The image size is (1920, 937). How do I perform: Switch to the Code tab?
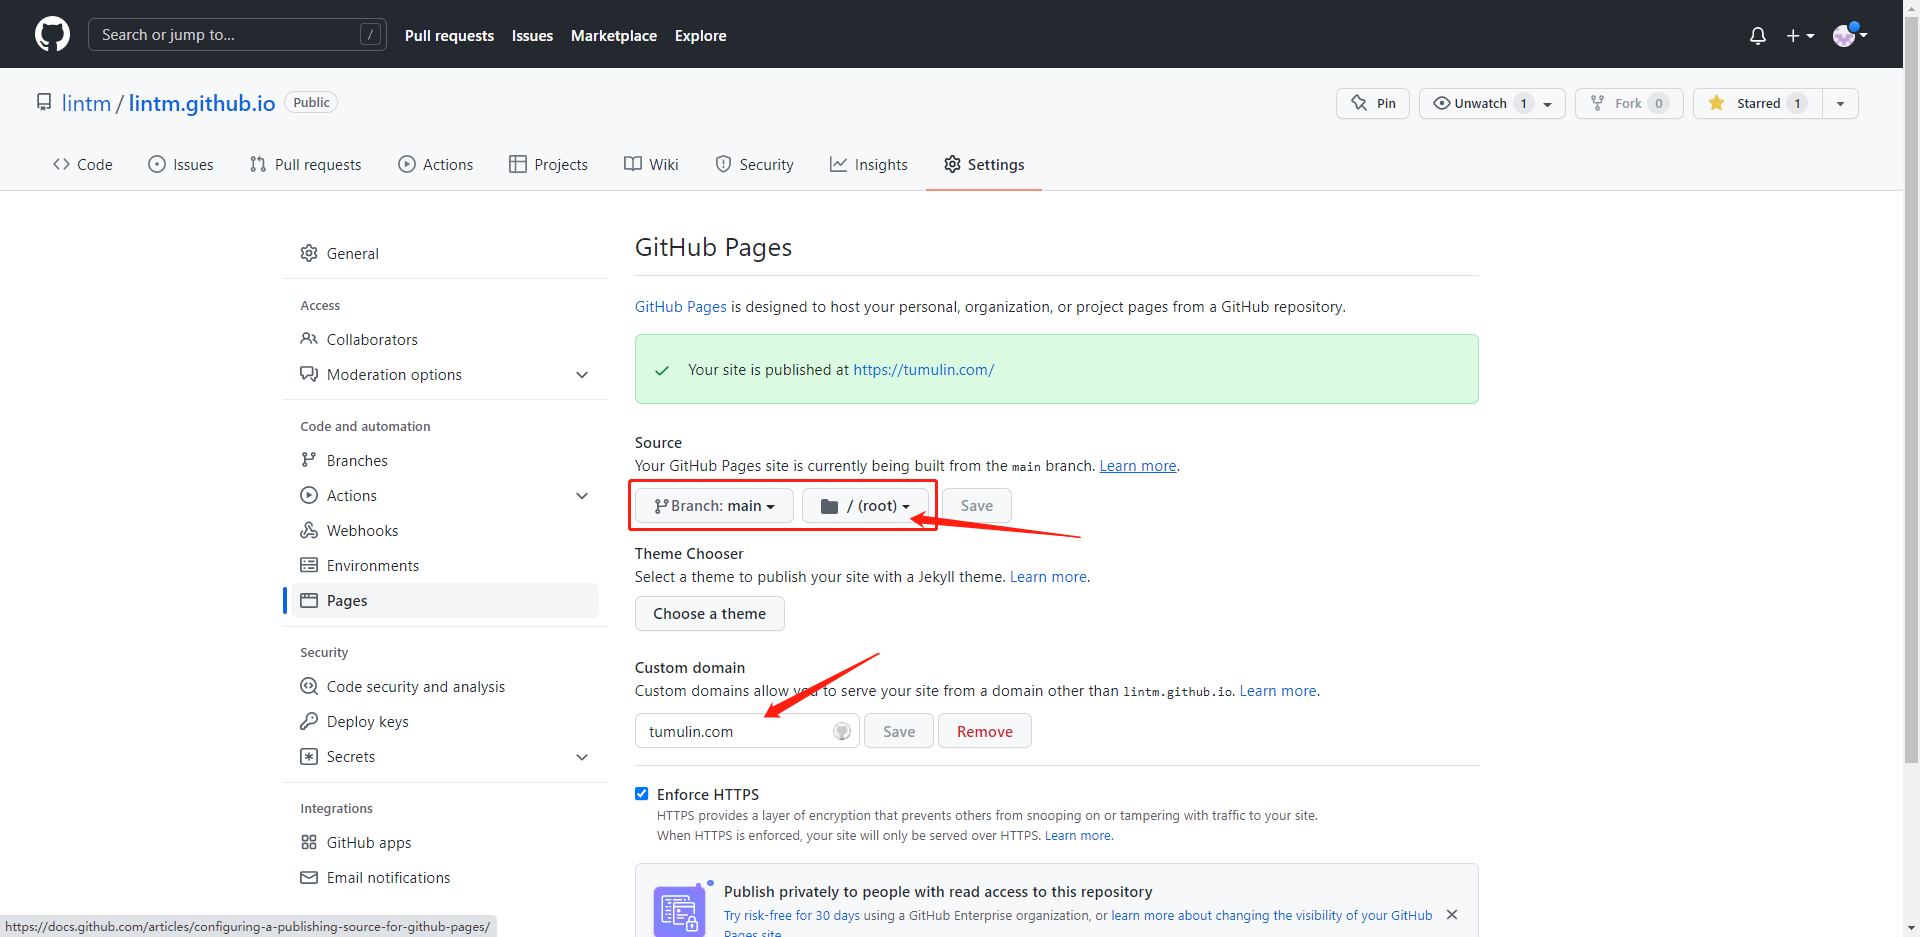click(x=83, y=165)
